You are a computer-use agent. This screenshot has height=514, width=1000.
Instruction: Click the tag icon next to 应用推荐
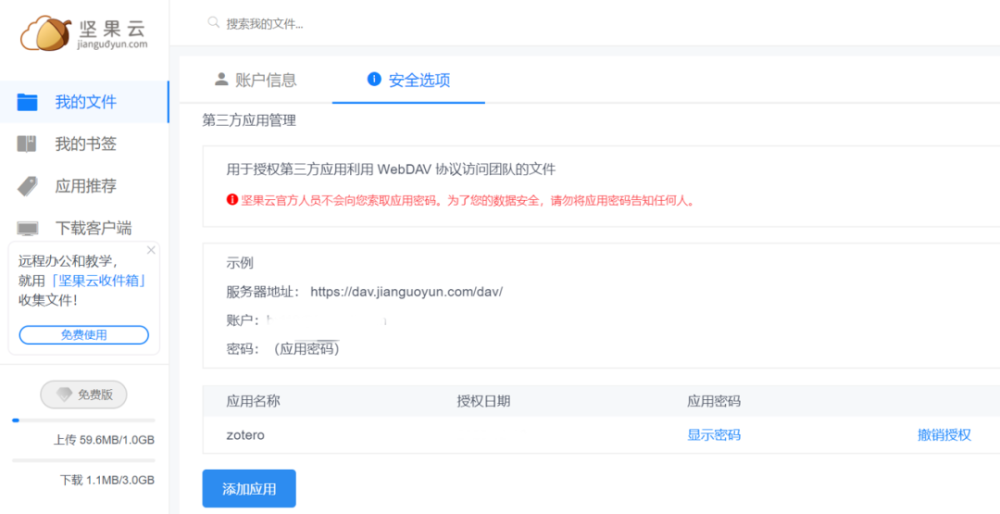[x=27, y=186]
